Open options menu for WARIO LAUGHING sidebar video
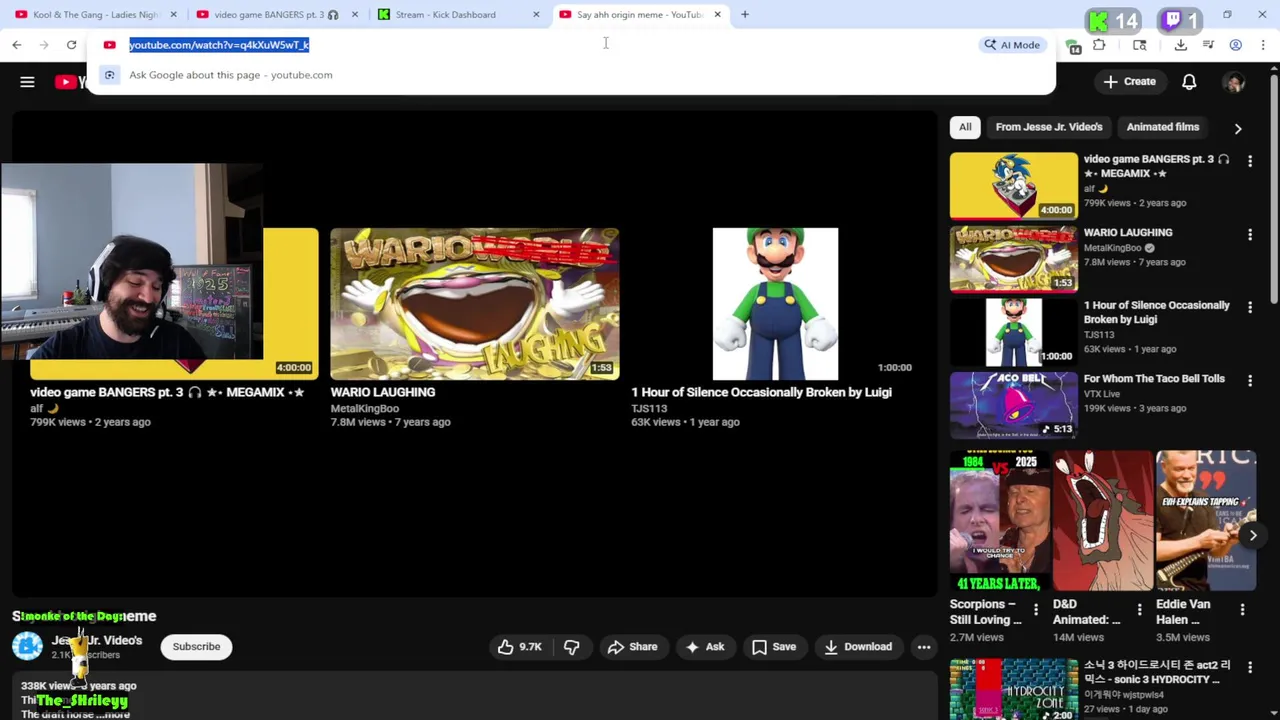The width and height of the screenshot is (1280, 720). 1249,234
